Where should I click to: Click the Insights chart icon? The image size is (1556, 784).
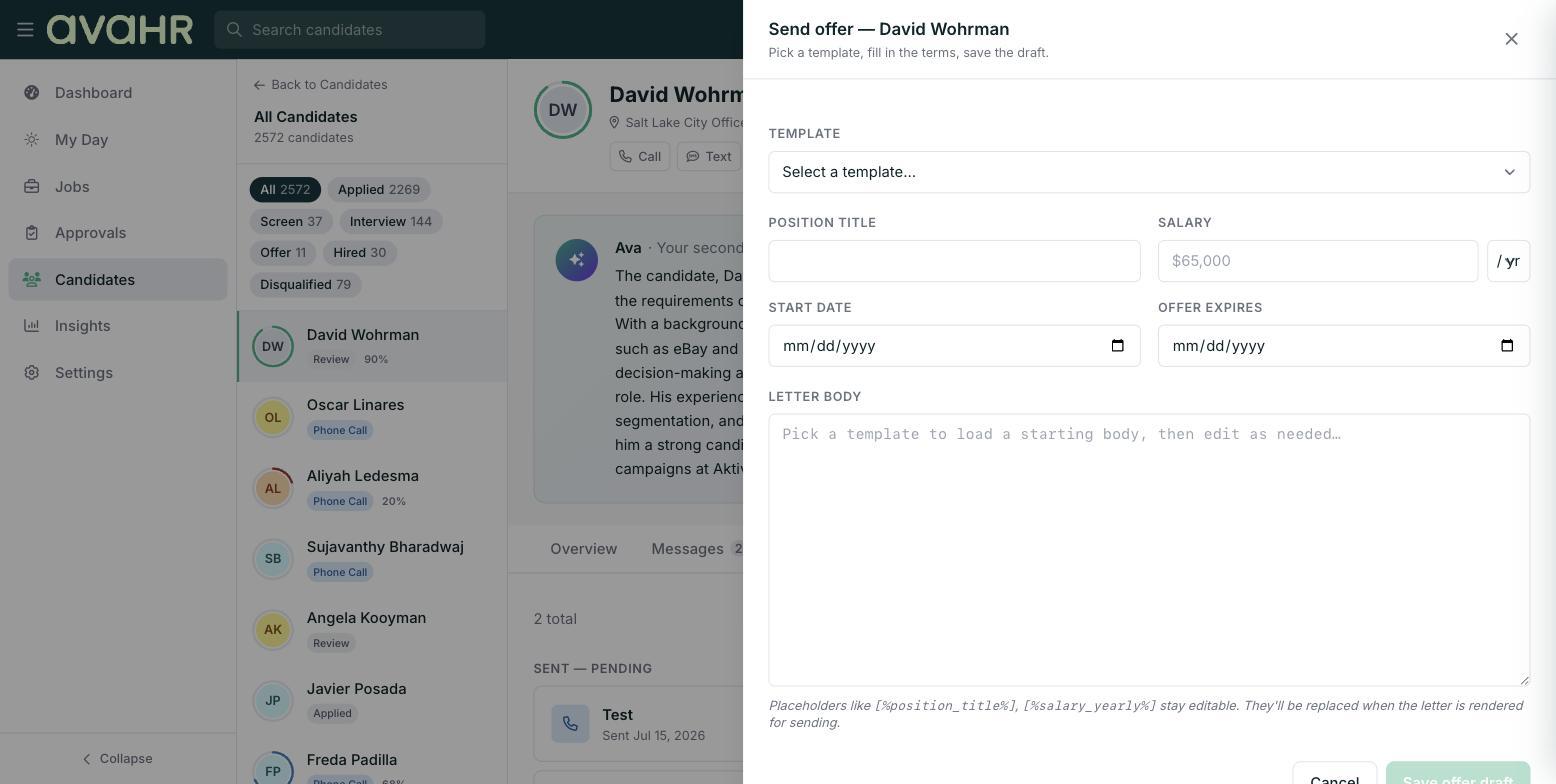[x=32, y=326]
